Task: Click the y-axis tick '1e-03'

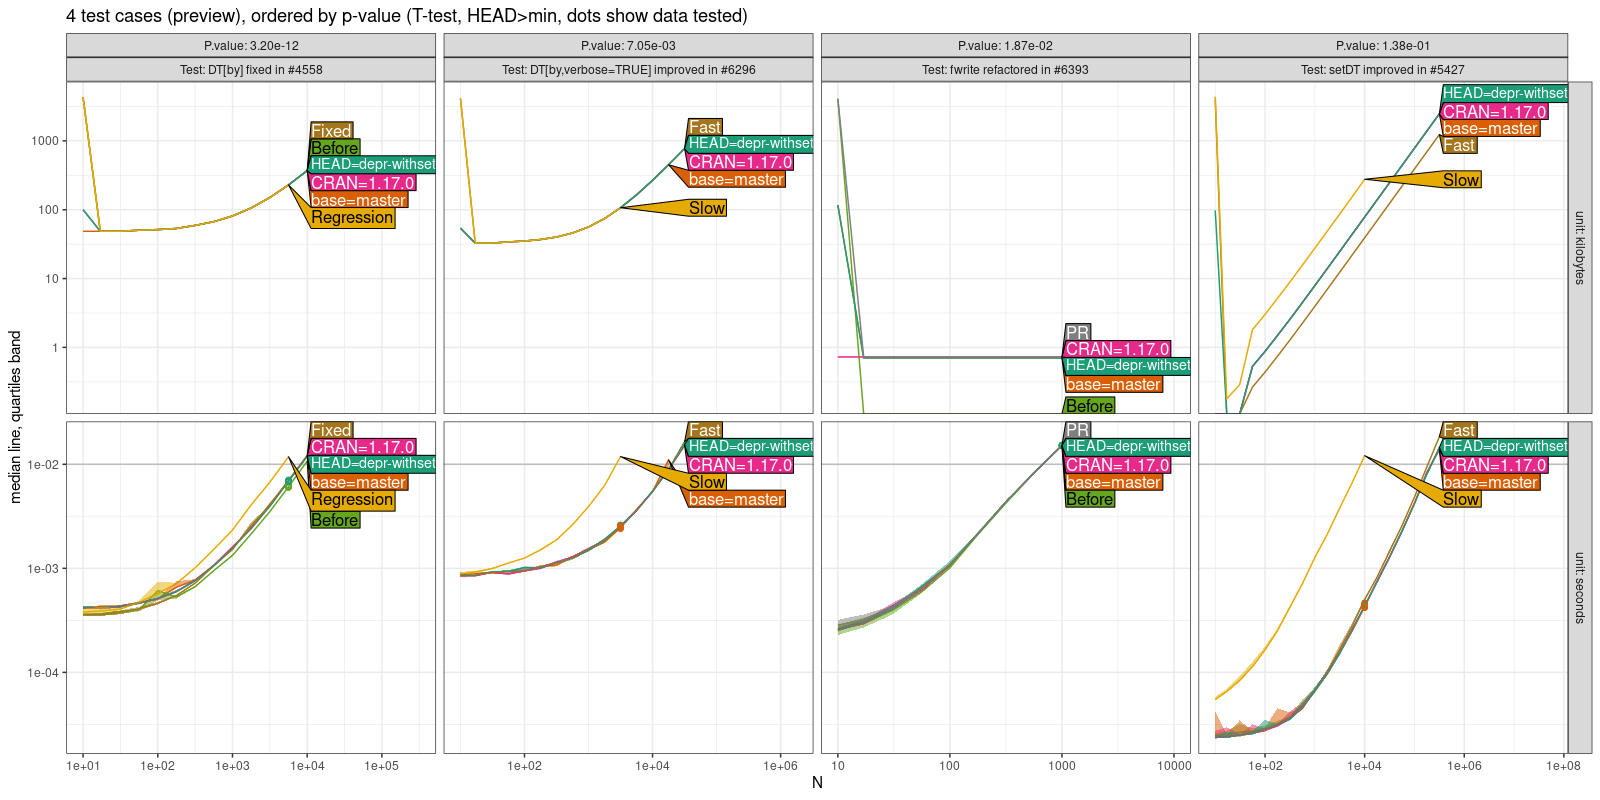Action: pos(43,569)
